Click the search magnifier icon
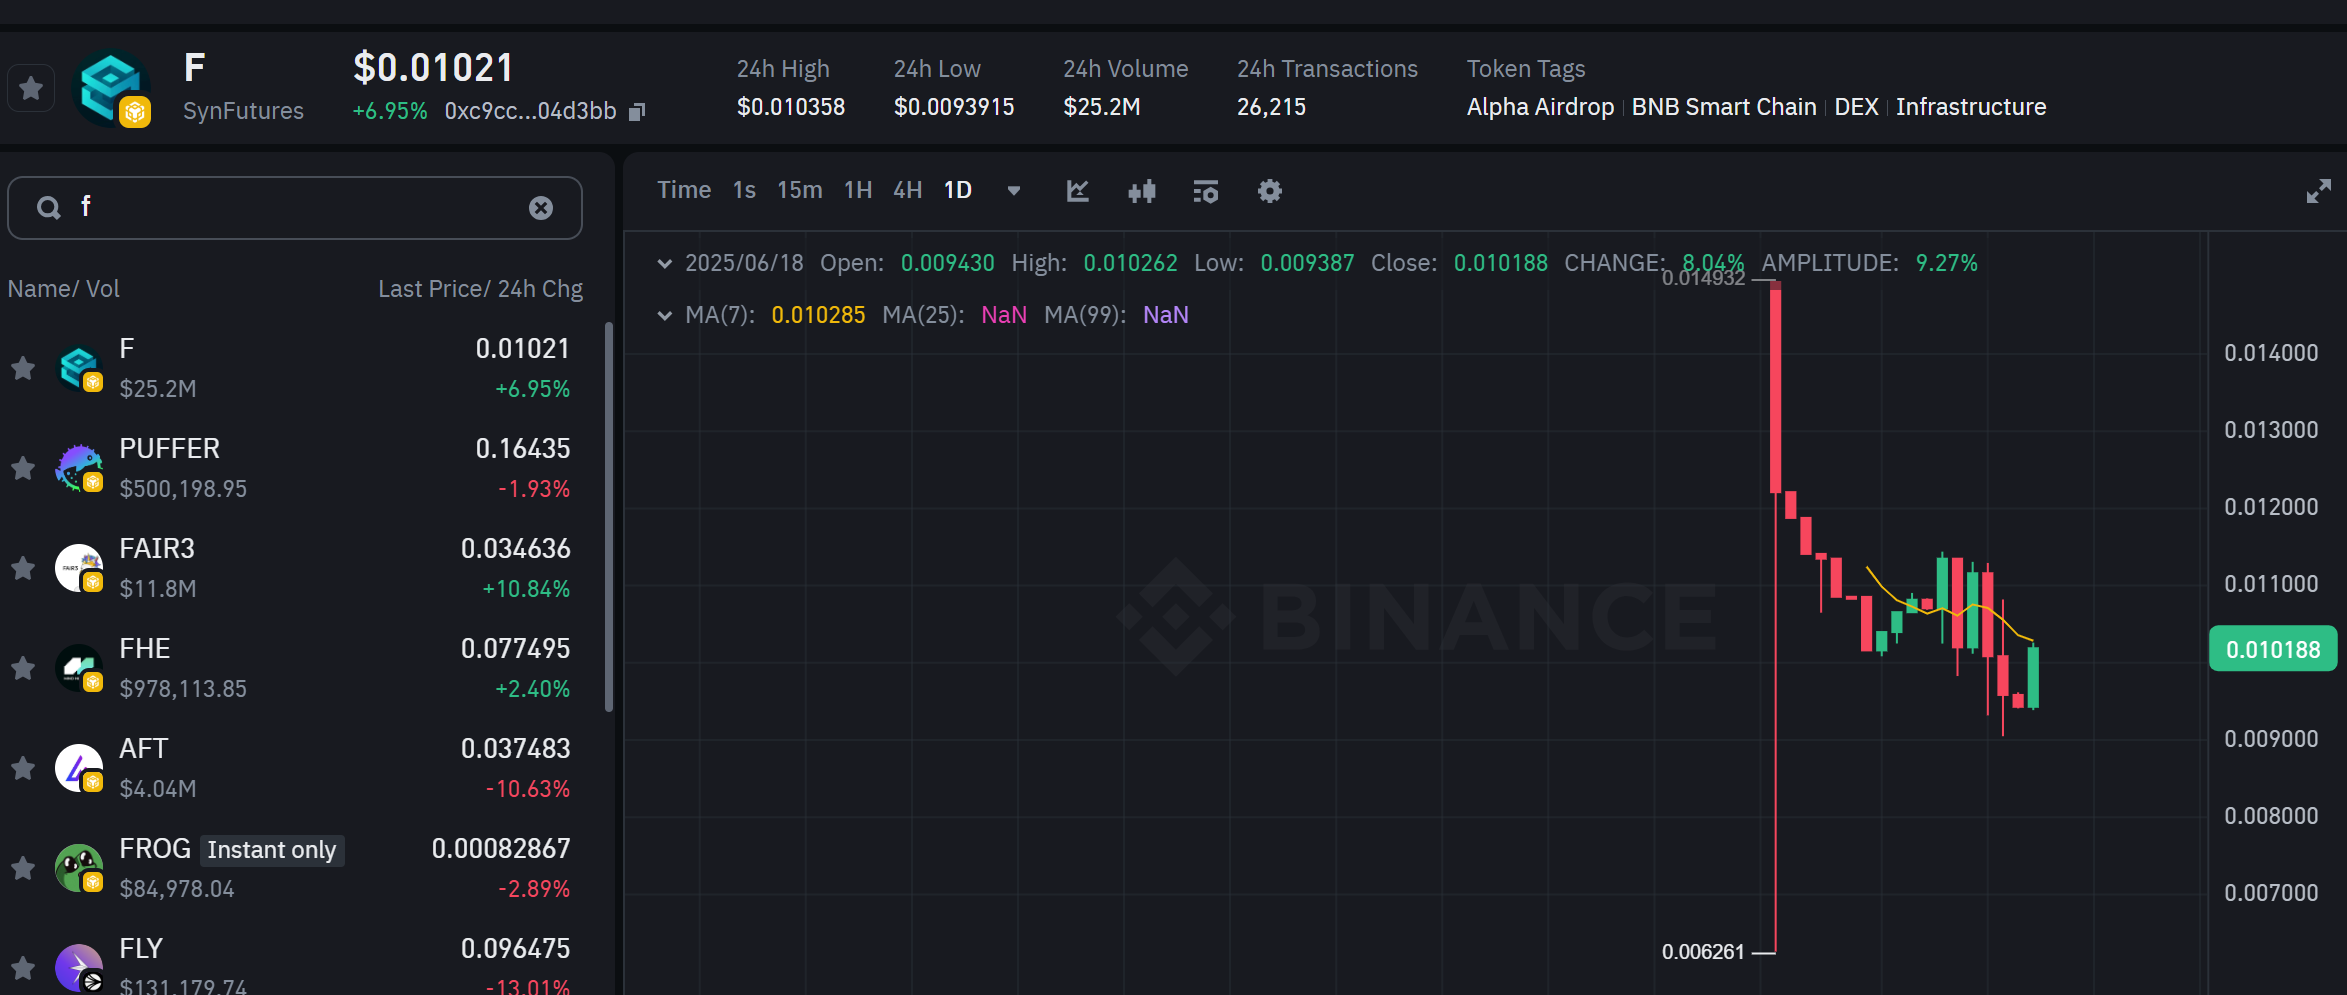This screenshot has width=2347, height=995. [48, 208]
